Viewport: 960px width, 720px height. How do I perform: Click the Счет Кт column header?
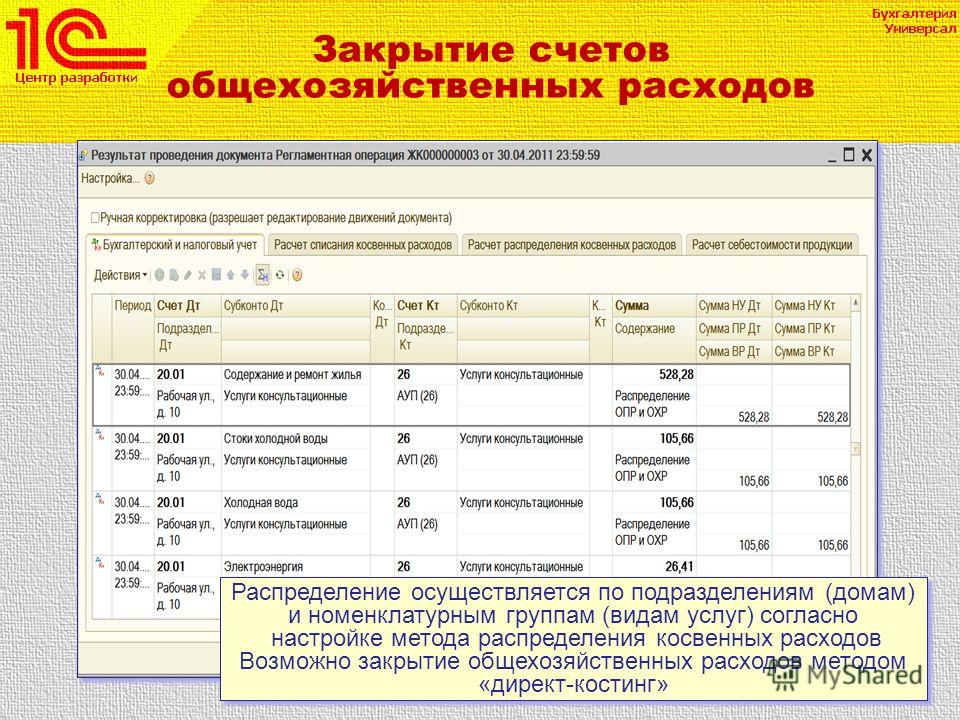pos(426,306)
